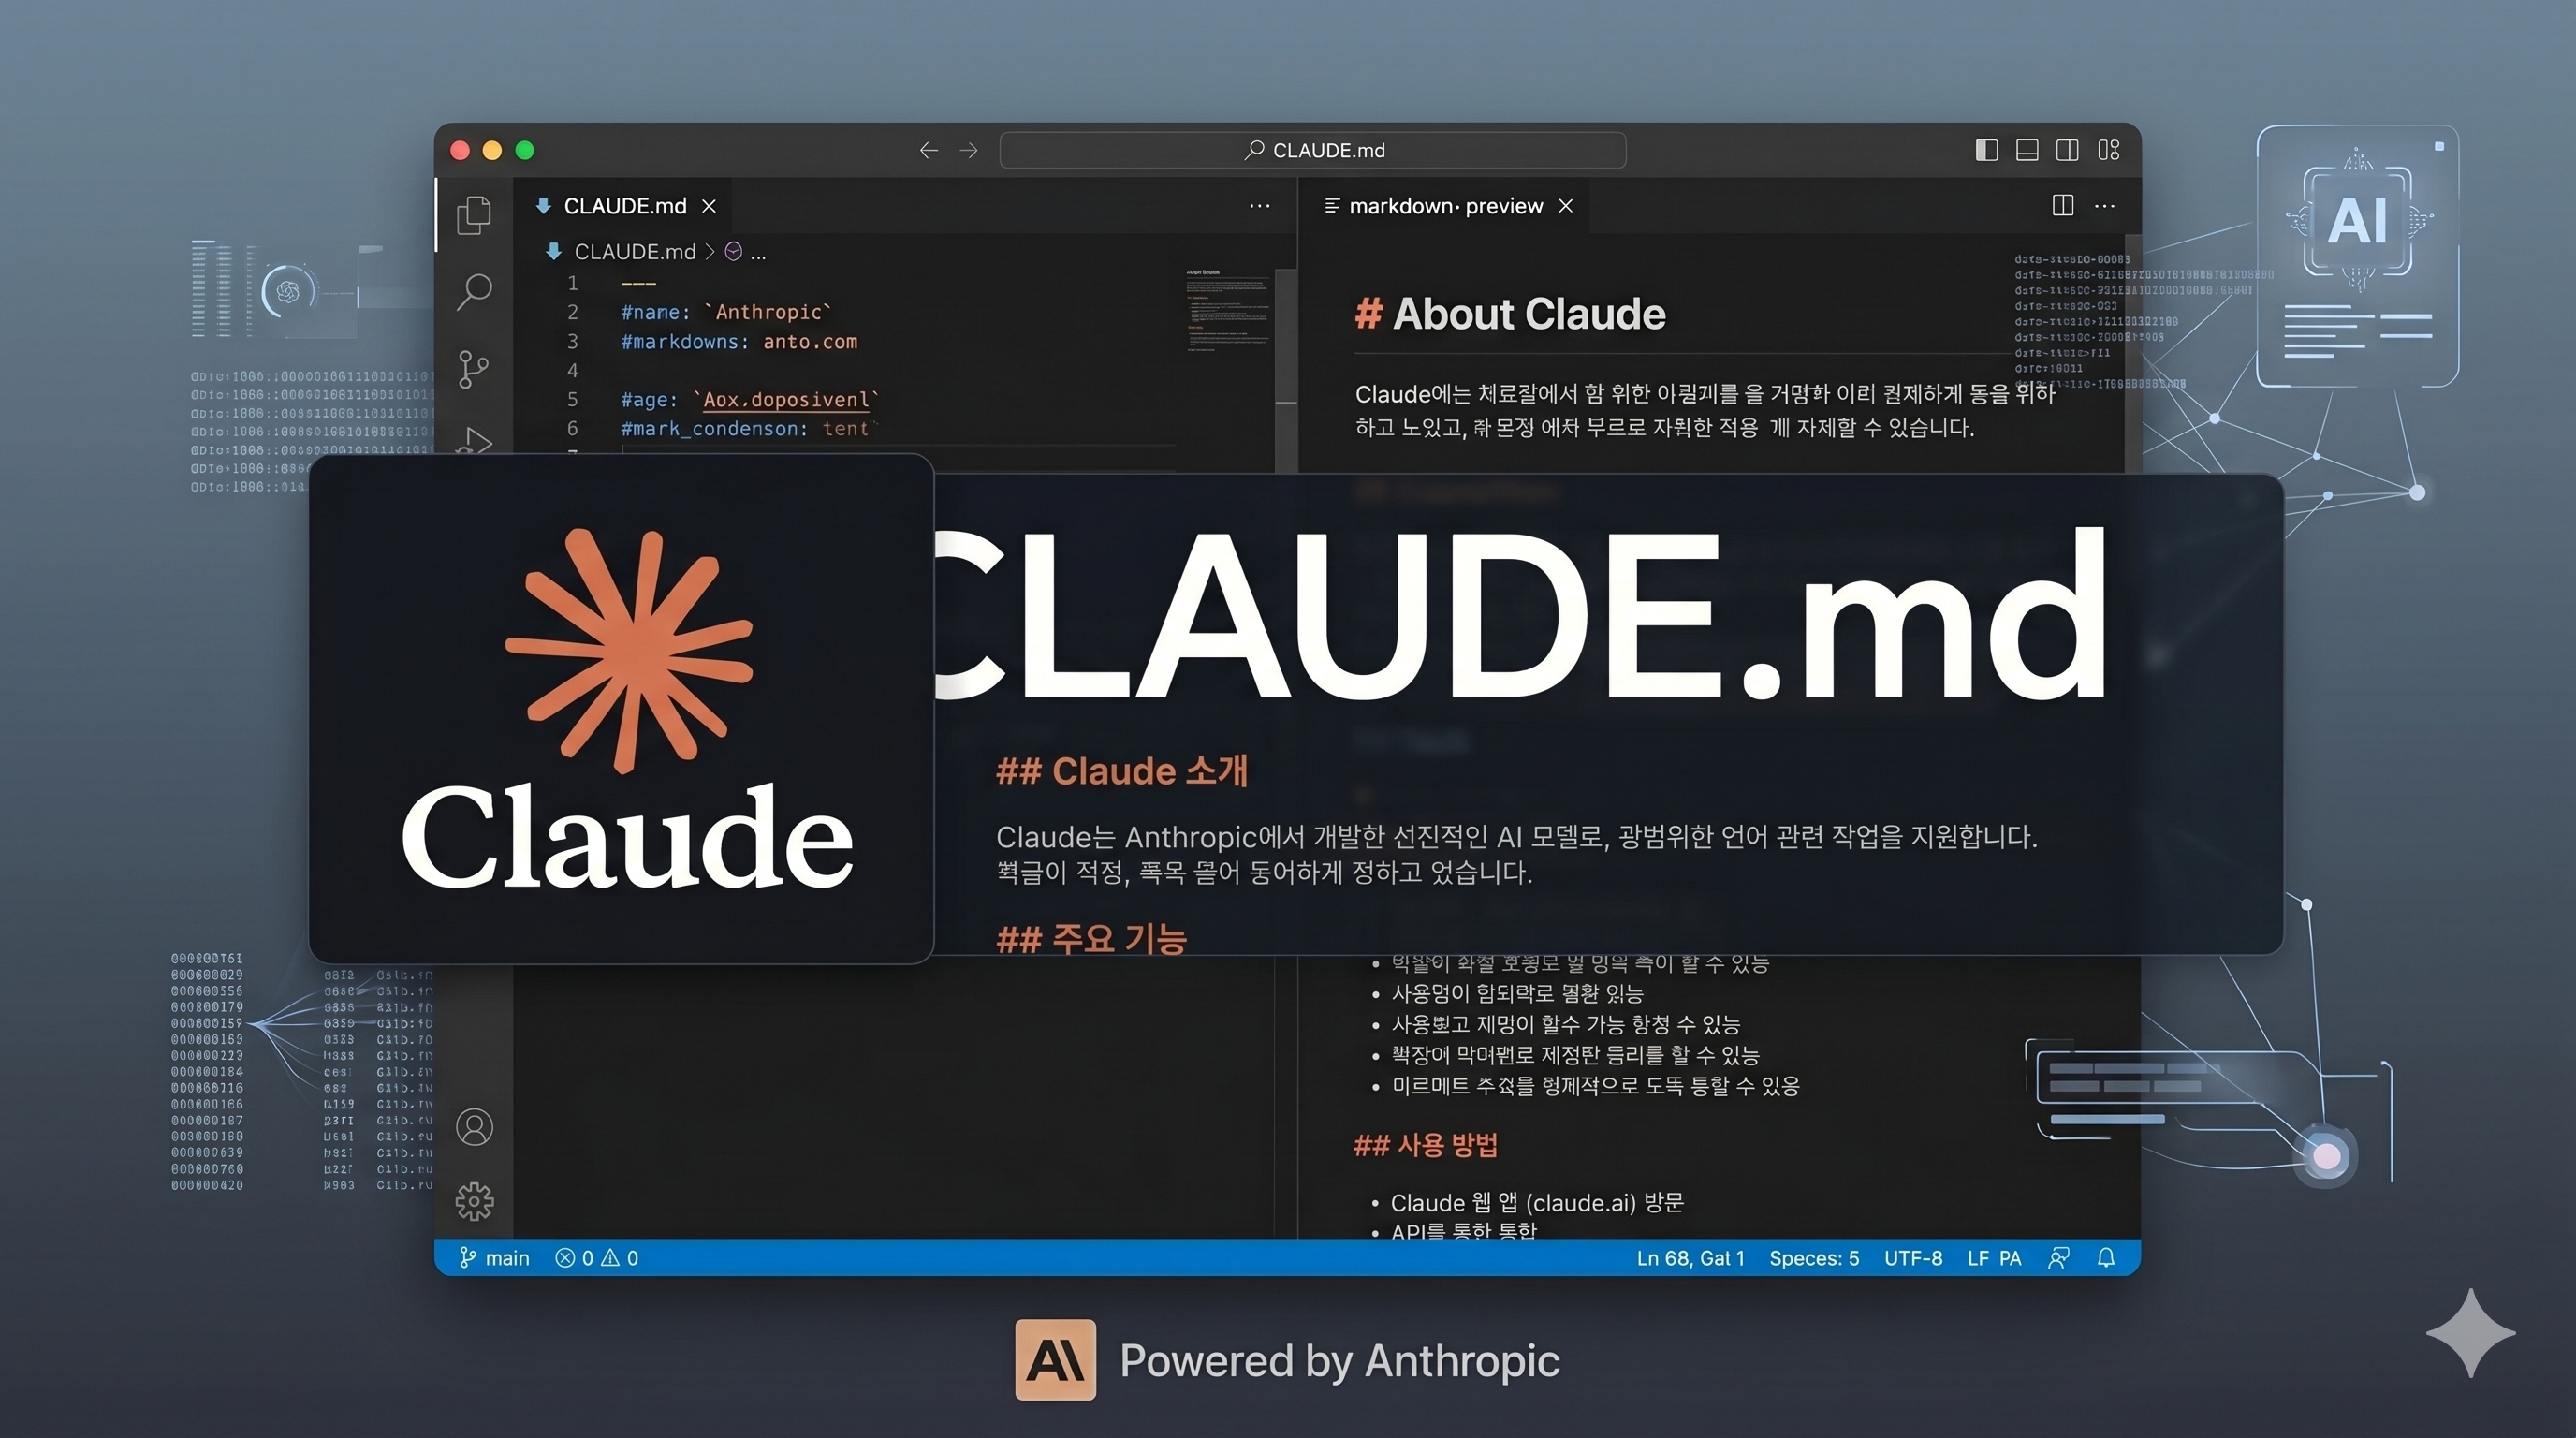Change the UTF-8 encoding in status bar
Viewport: 2576px width, 1438px height.
pyautogui.click(x=1913, y=1258)
